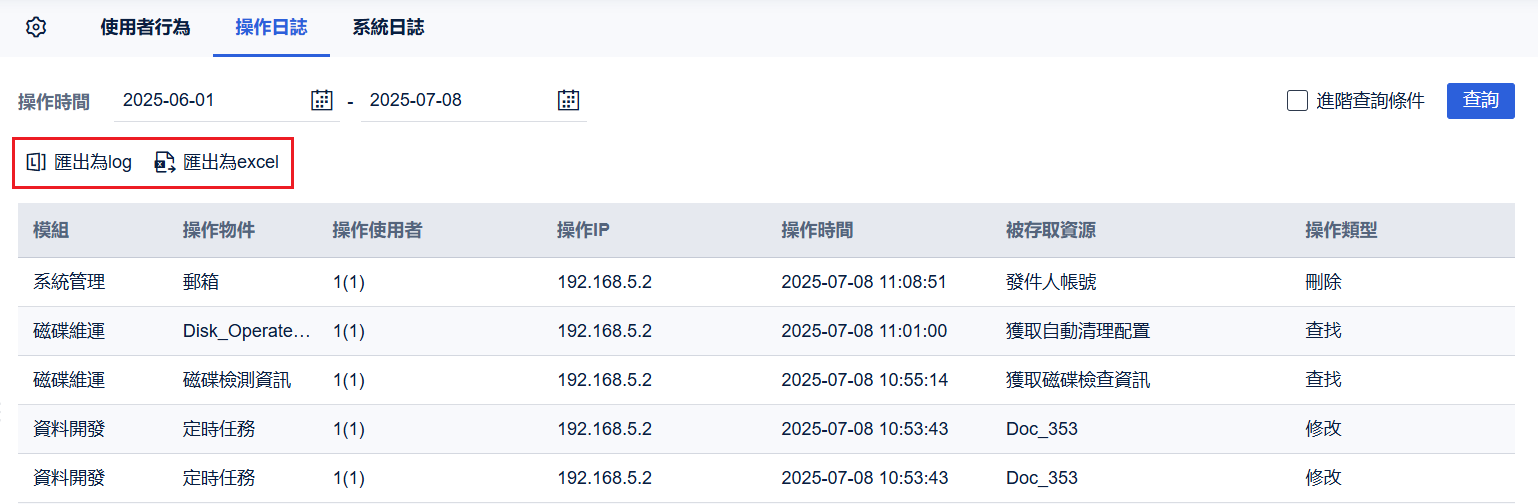Click the 匯出為log text link
This screenshot has height=504, width=1538.
pyautogui.click(x=93, y=162)
